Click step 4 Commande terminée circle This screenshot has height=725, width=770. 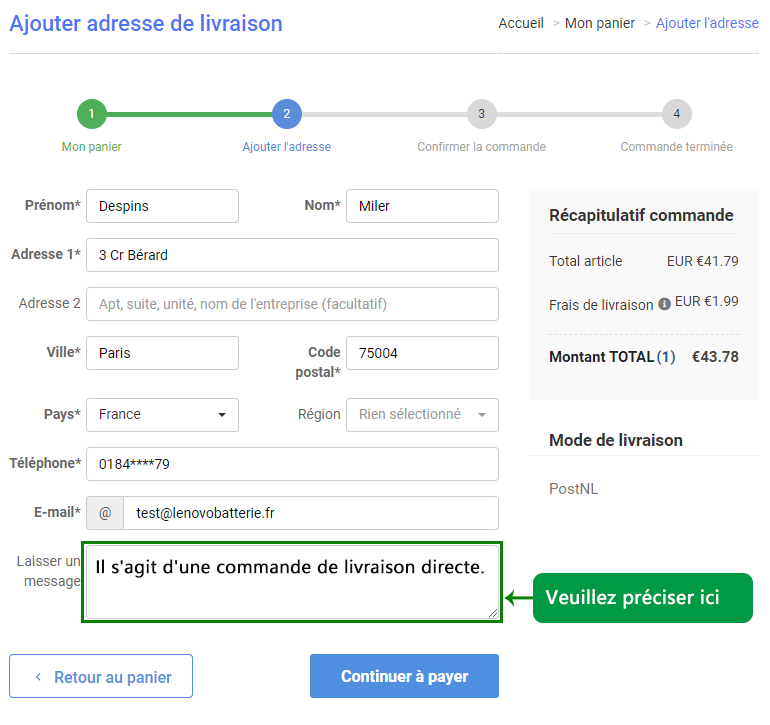point(676,114)
